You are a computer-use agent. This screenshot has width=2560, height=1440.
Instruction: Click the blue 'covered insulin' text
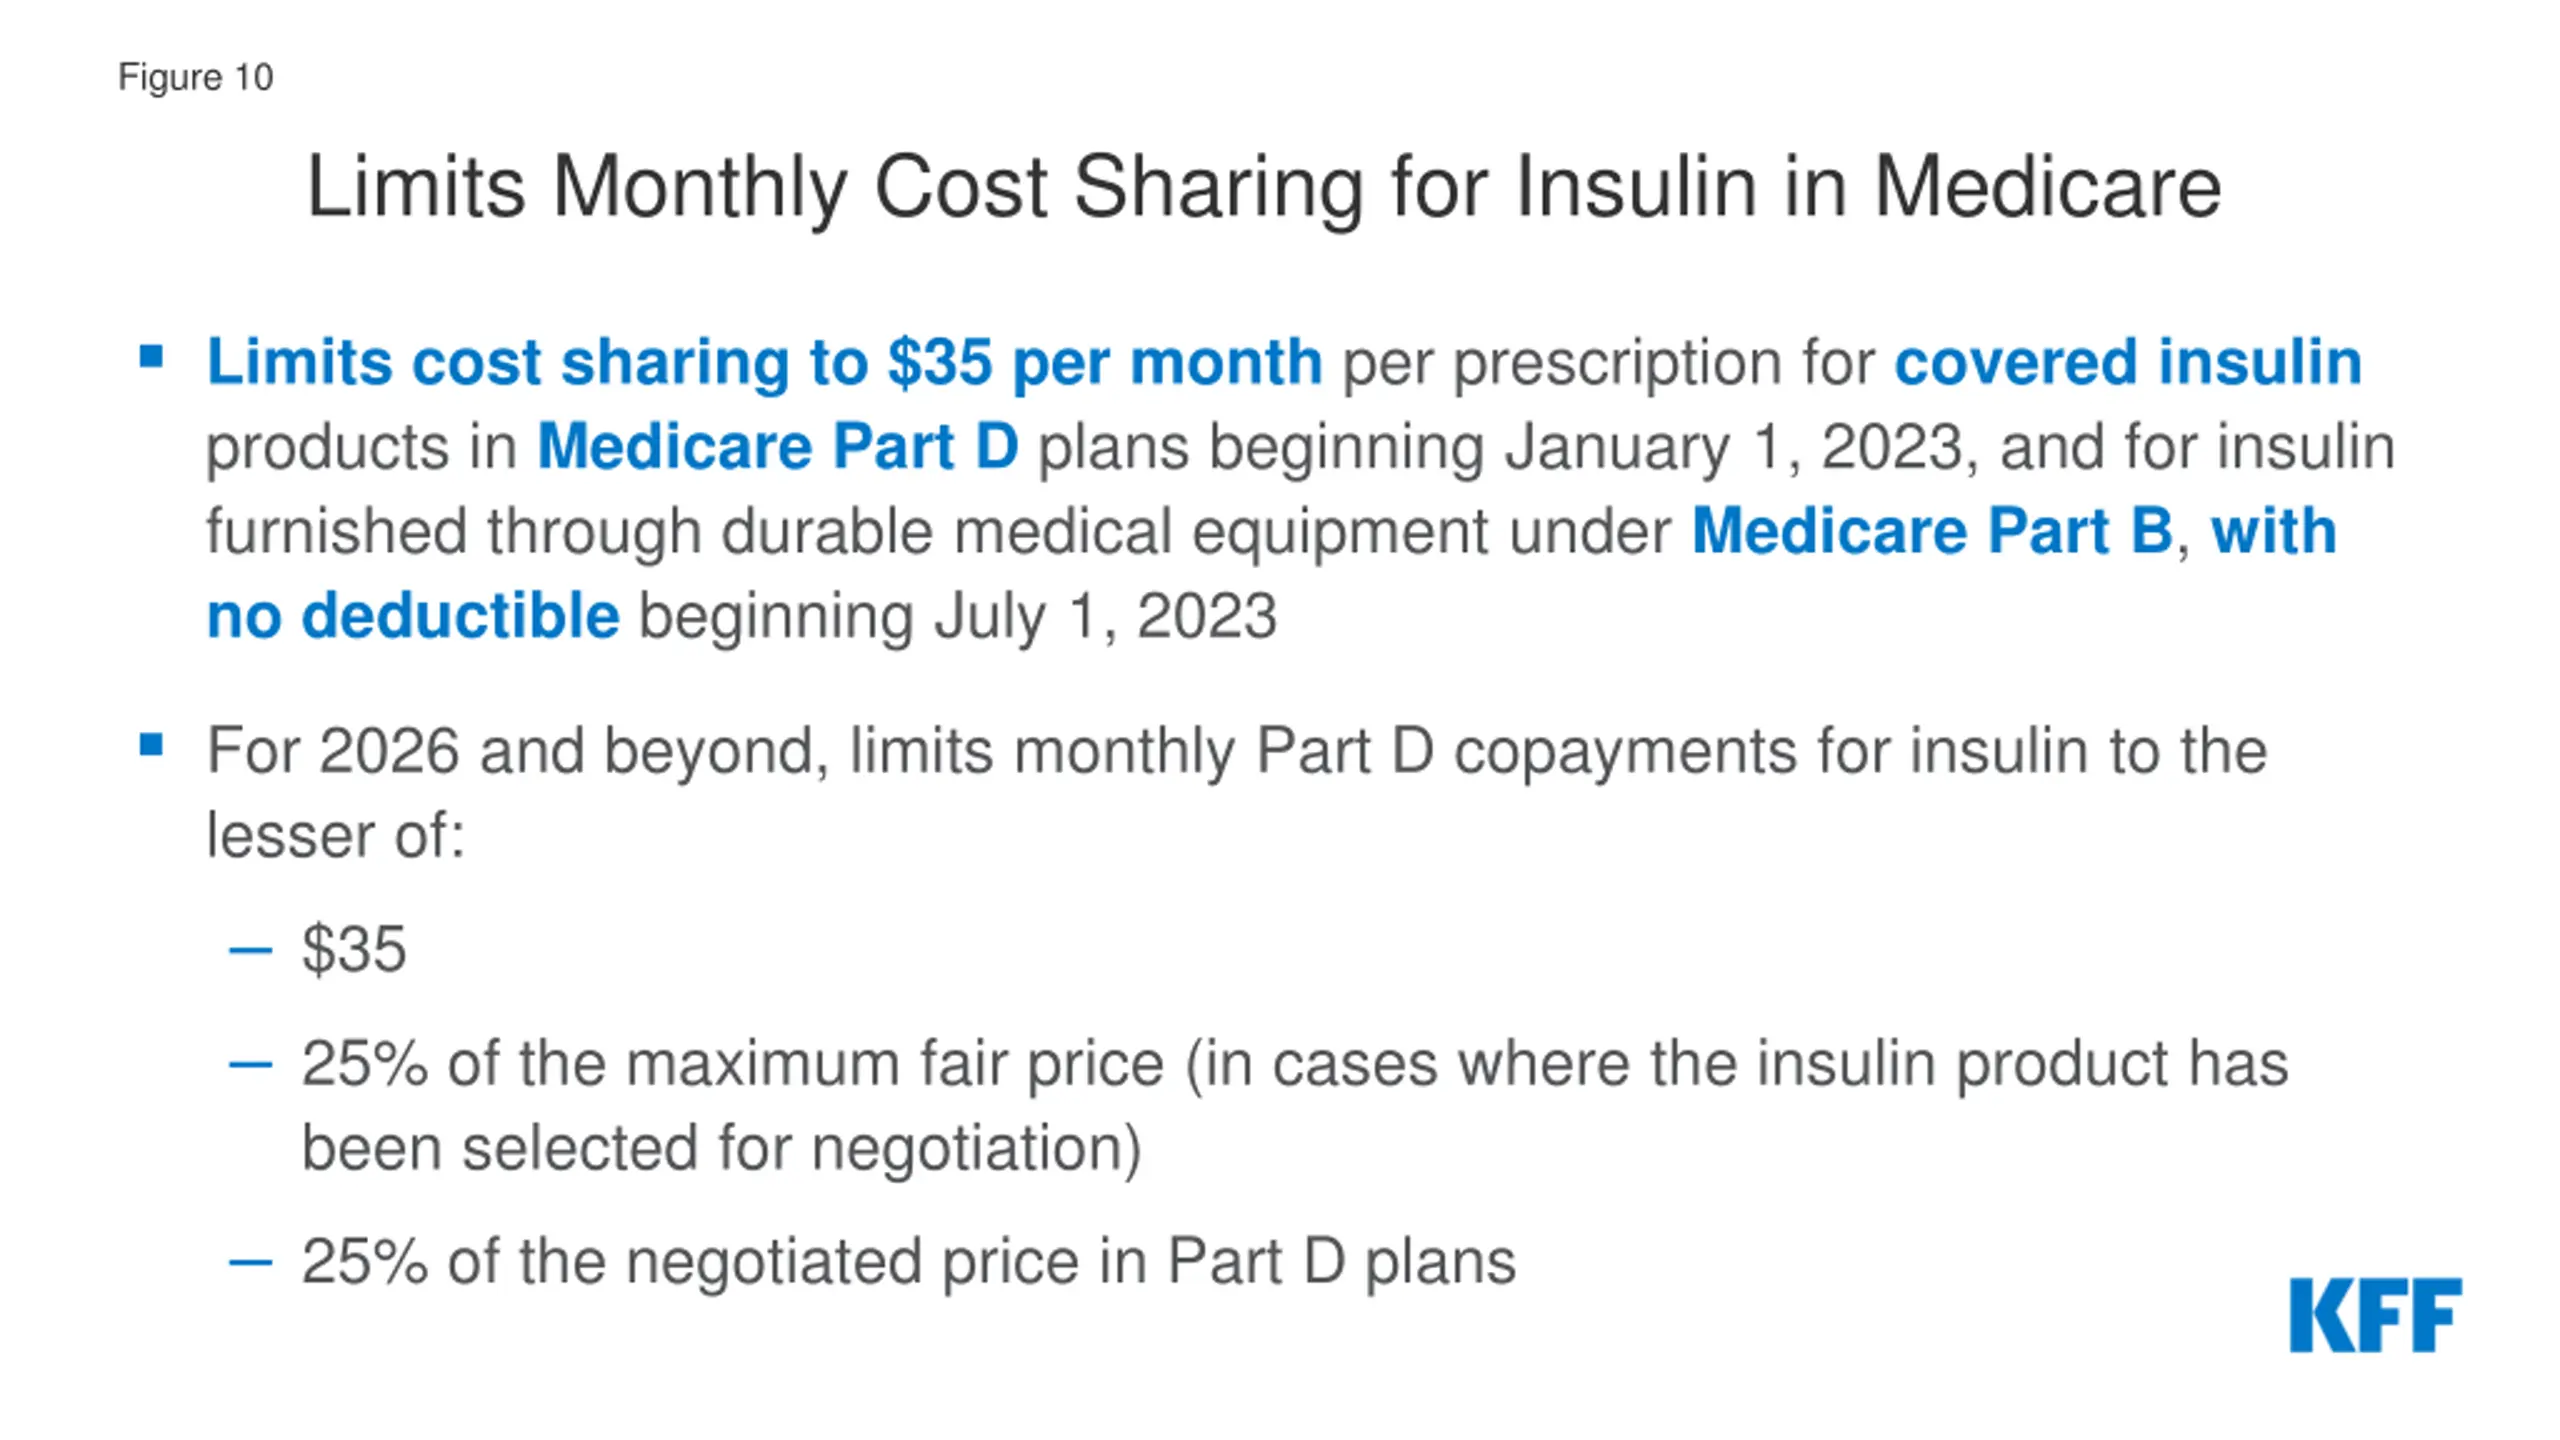pyautogui.click(x=2128, y=362)
